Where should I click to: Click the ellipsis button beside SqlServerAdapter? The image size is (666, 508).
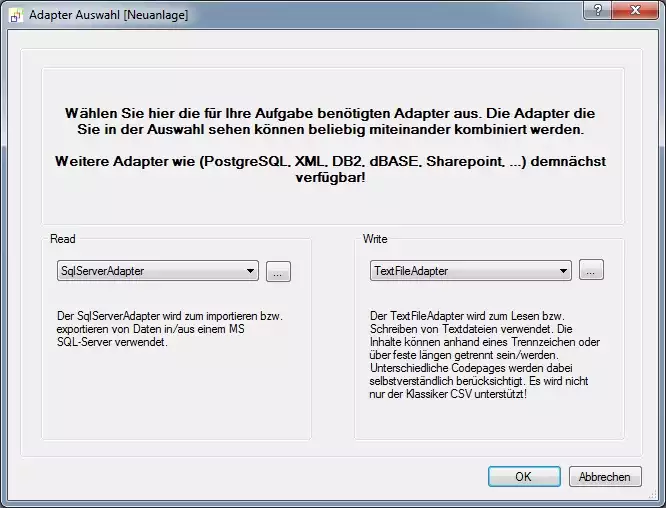(278, 271)
